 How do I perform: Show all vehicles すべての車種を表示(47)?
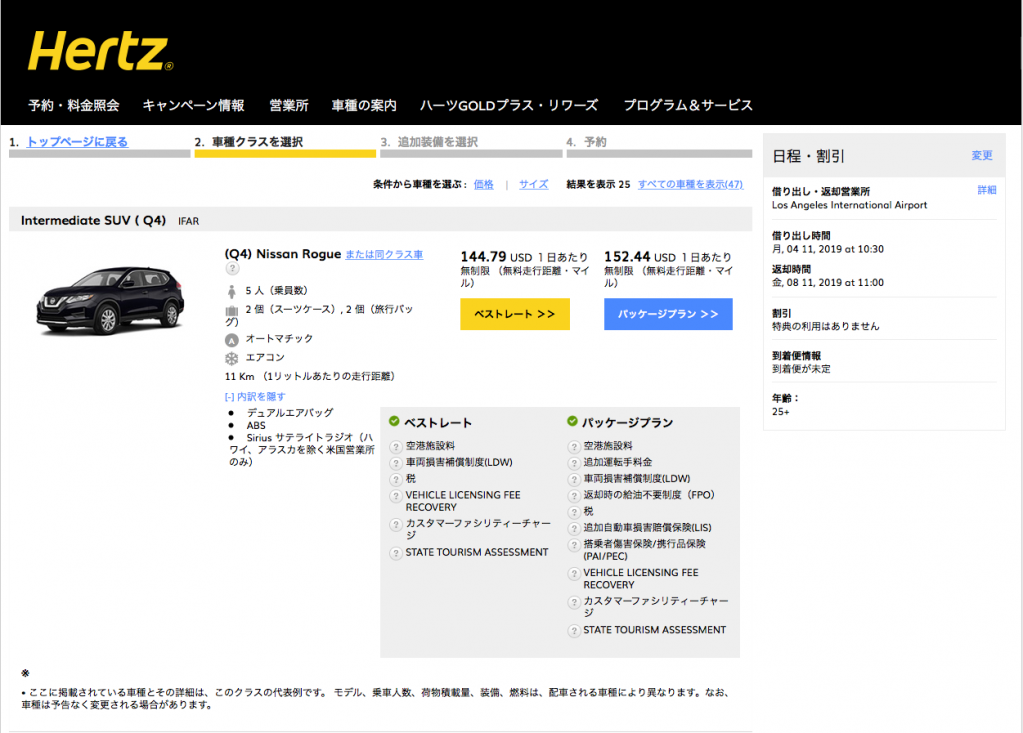[x=690, y=185]
